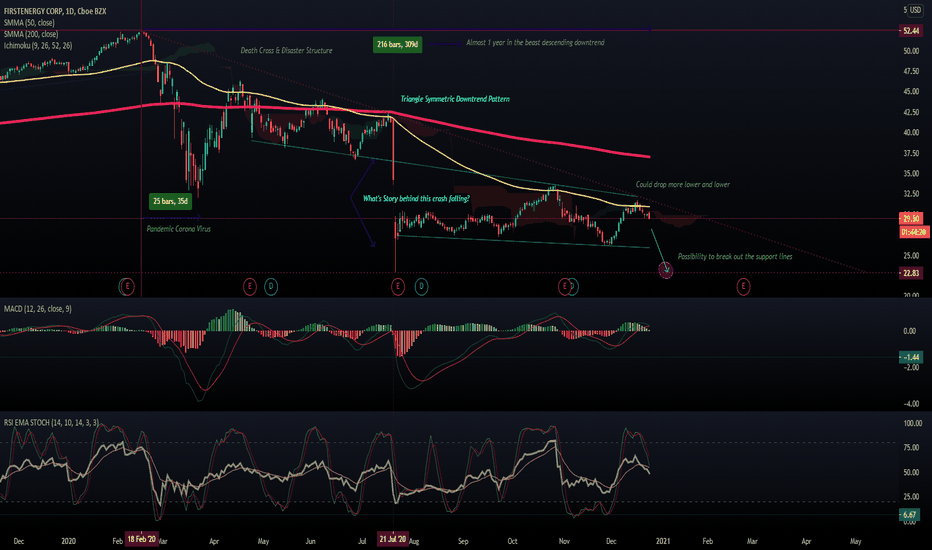Click the Could drop more lower annotation
The height and width of the screenshot is (550, 932).
pyautogui.click(x=683, y=184)
